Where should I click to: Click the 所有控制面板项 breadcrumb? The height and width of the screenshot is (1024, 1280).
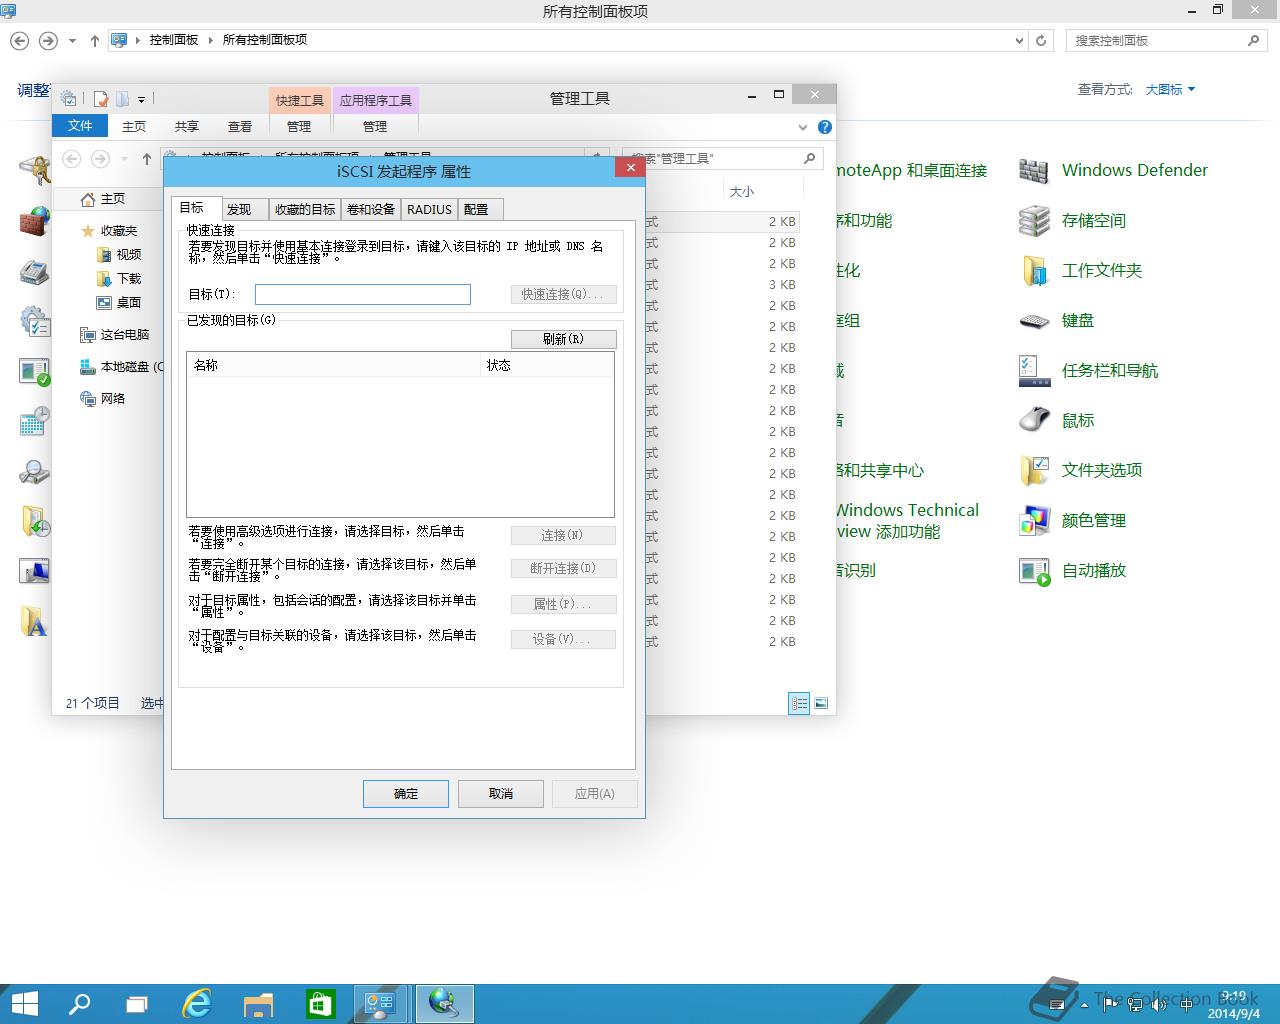coord(264,40)
